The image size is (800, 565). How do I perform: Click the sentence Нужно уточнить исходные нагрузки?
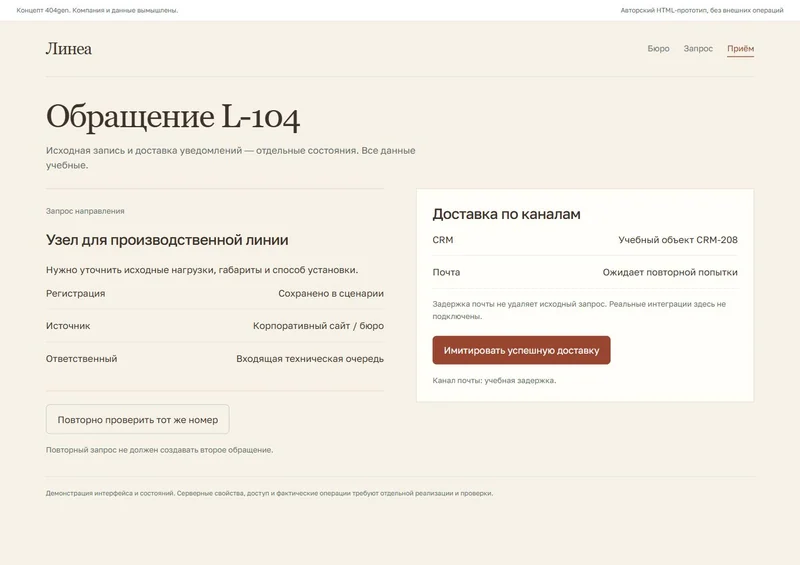coord(202,270)
